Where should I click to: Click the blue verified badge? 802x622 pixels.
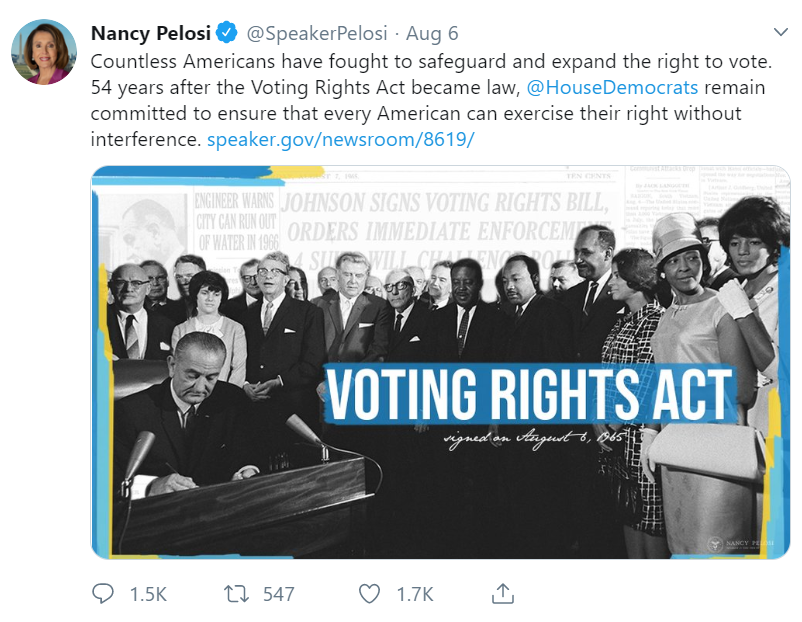point(226,33)
